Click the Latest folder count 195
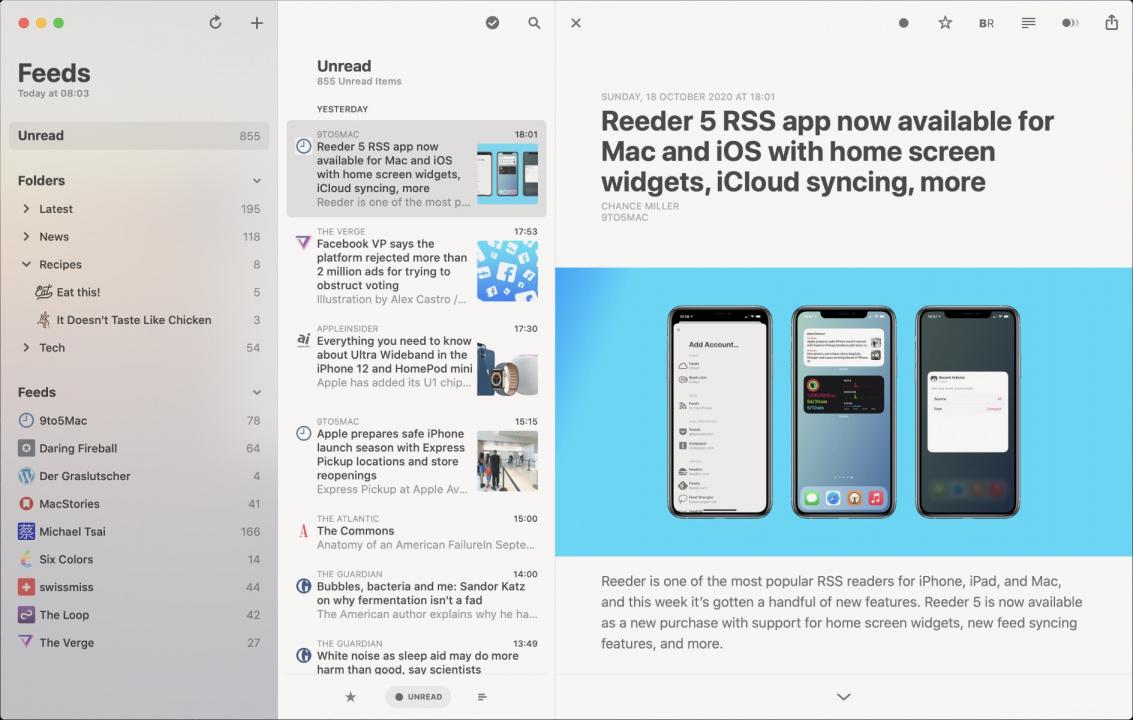This screenshot has height=720, width=1133. [251, 209]
